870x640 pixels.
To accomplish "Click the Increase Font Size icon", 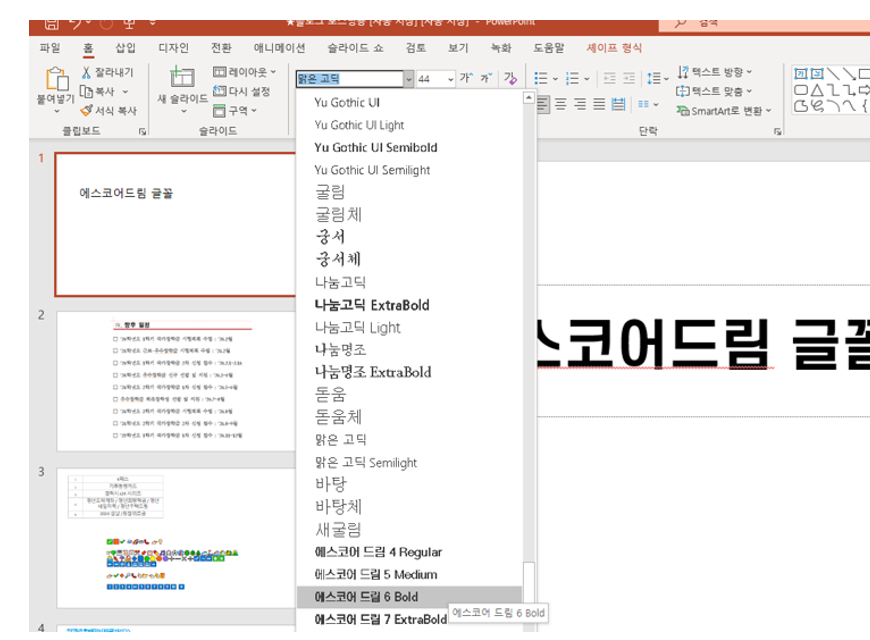I will (467, 77).
